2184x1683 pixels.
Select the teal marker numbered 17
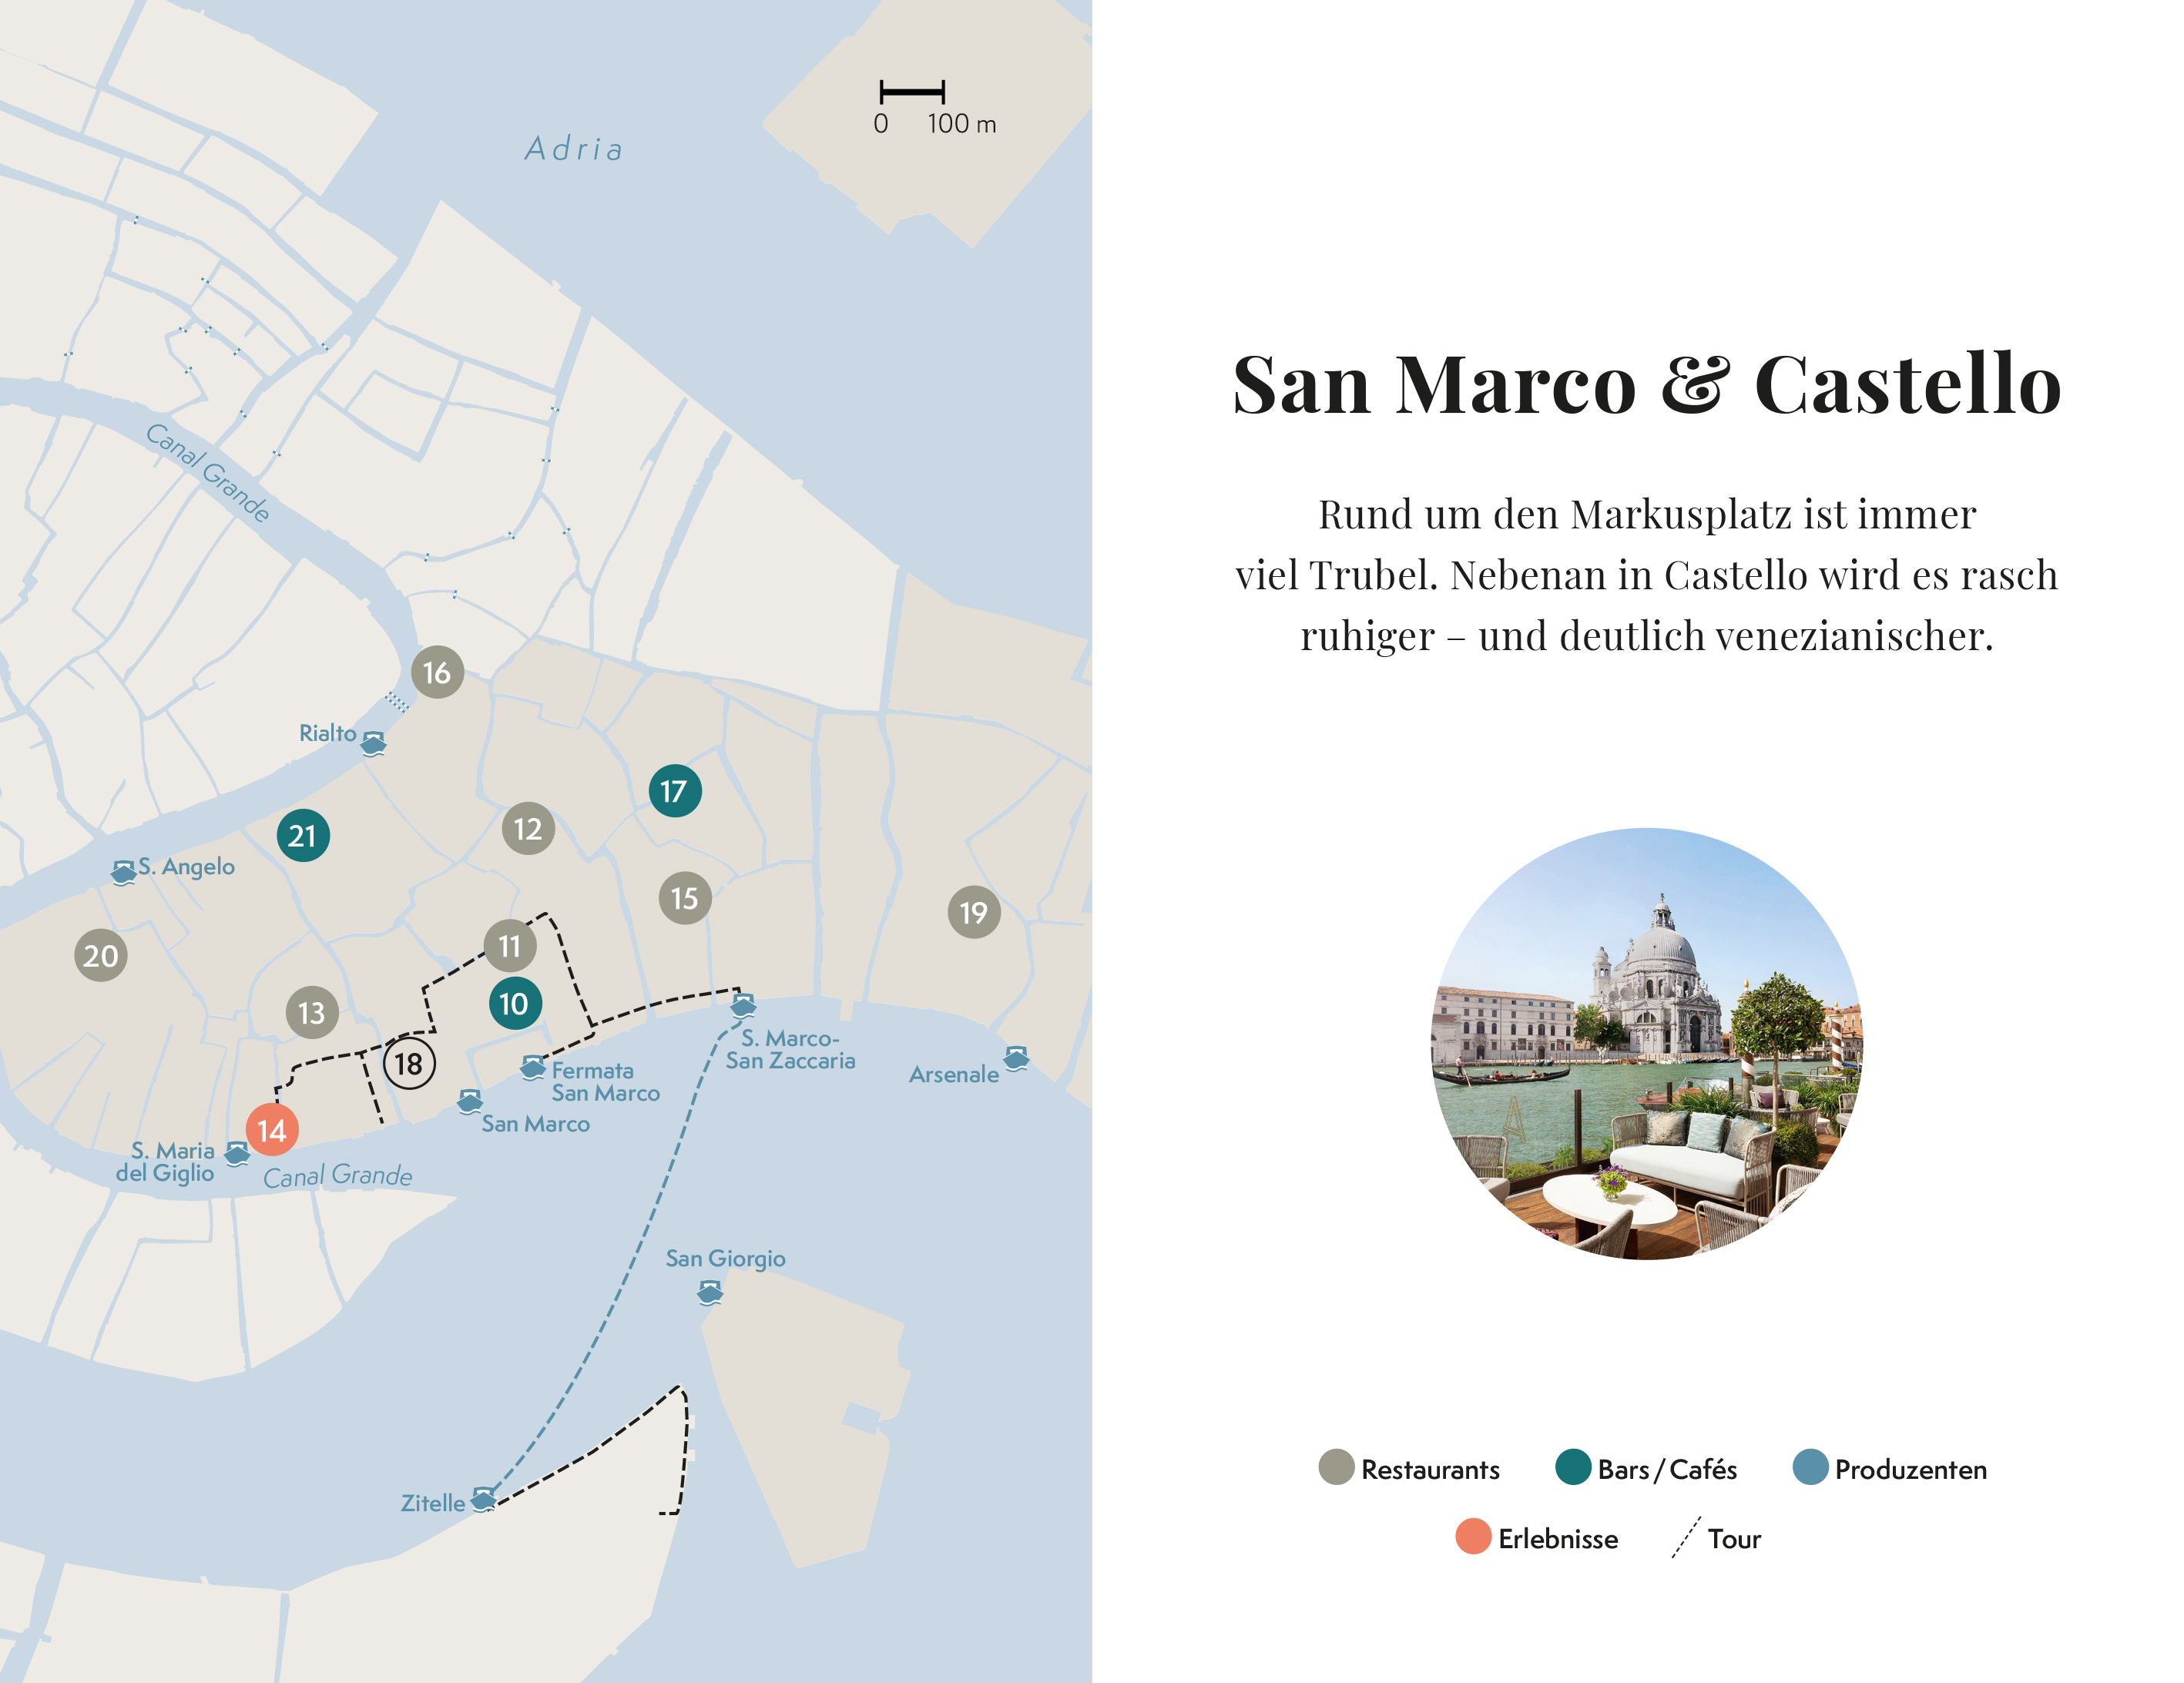[675, 791]
